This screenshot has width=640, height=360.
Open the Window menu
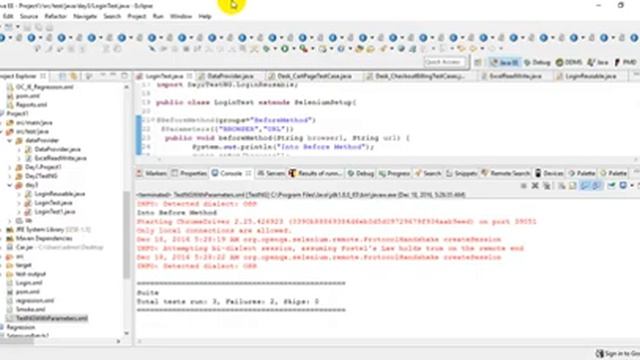[x=181, y=16]
